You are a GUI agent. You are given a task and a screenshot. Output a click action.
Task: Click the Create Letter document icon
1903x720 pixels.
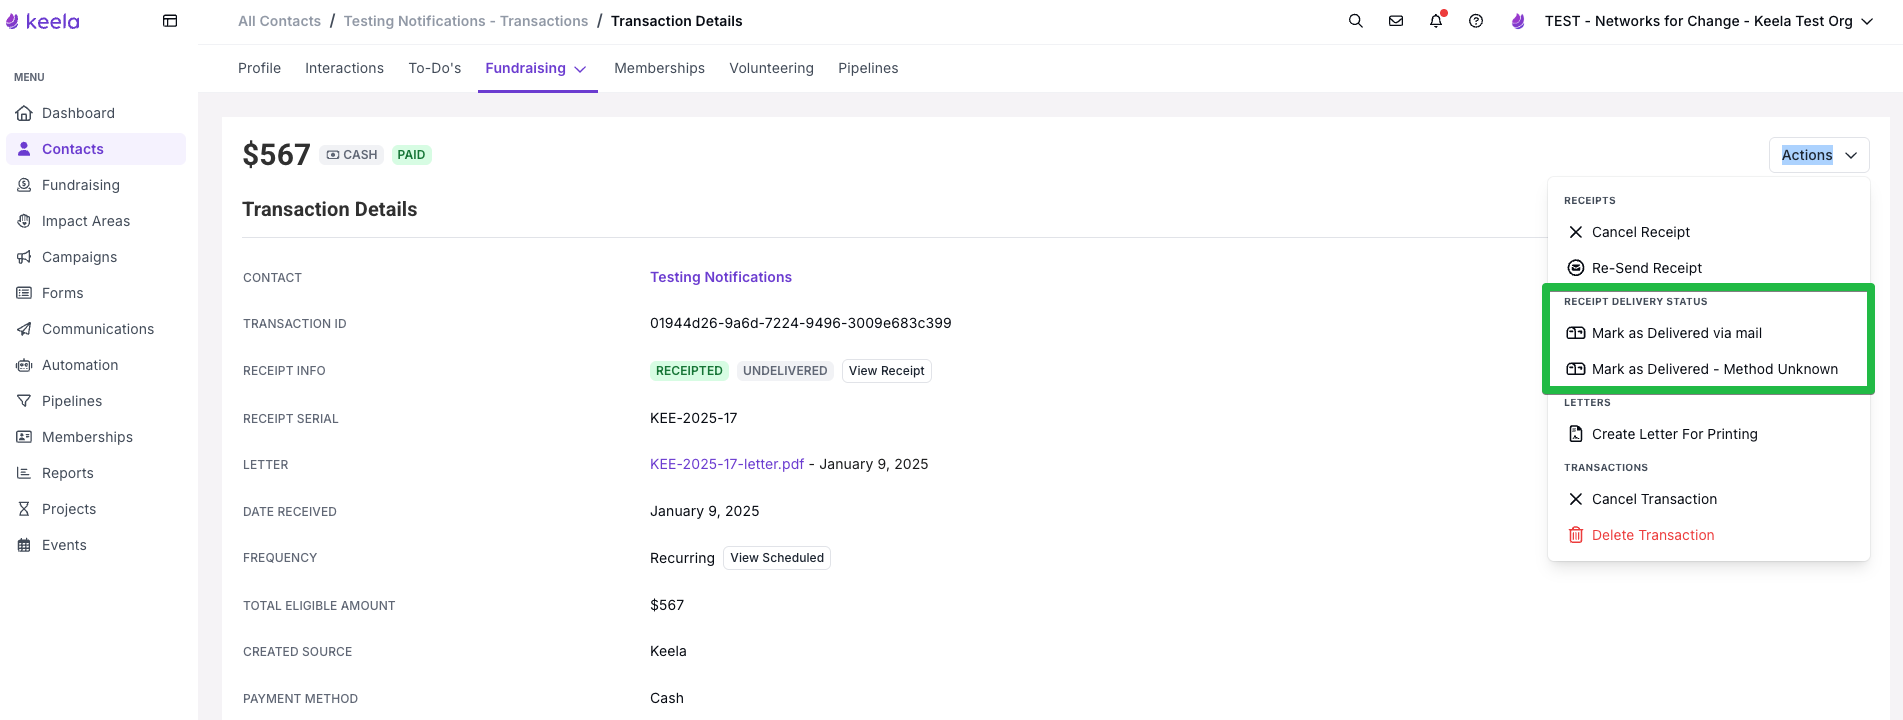click(x=1576, y=434)
